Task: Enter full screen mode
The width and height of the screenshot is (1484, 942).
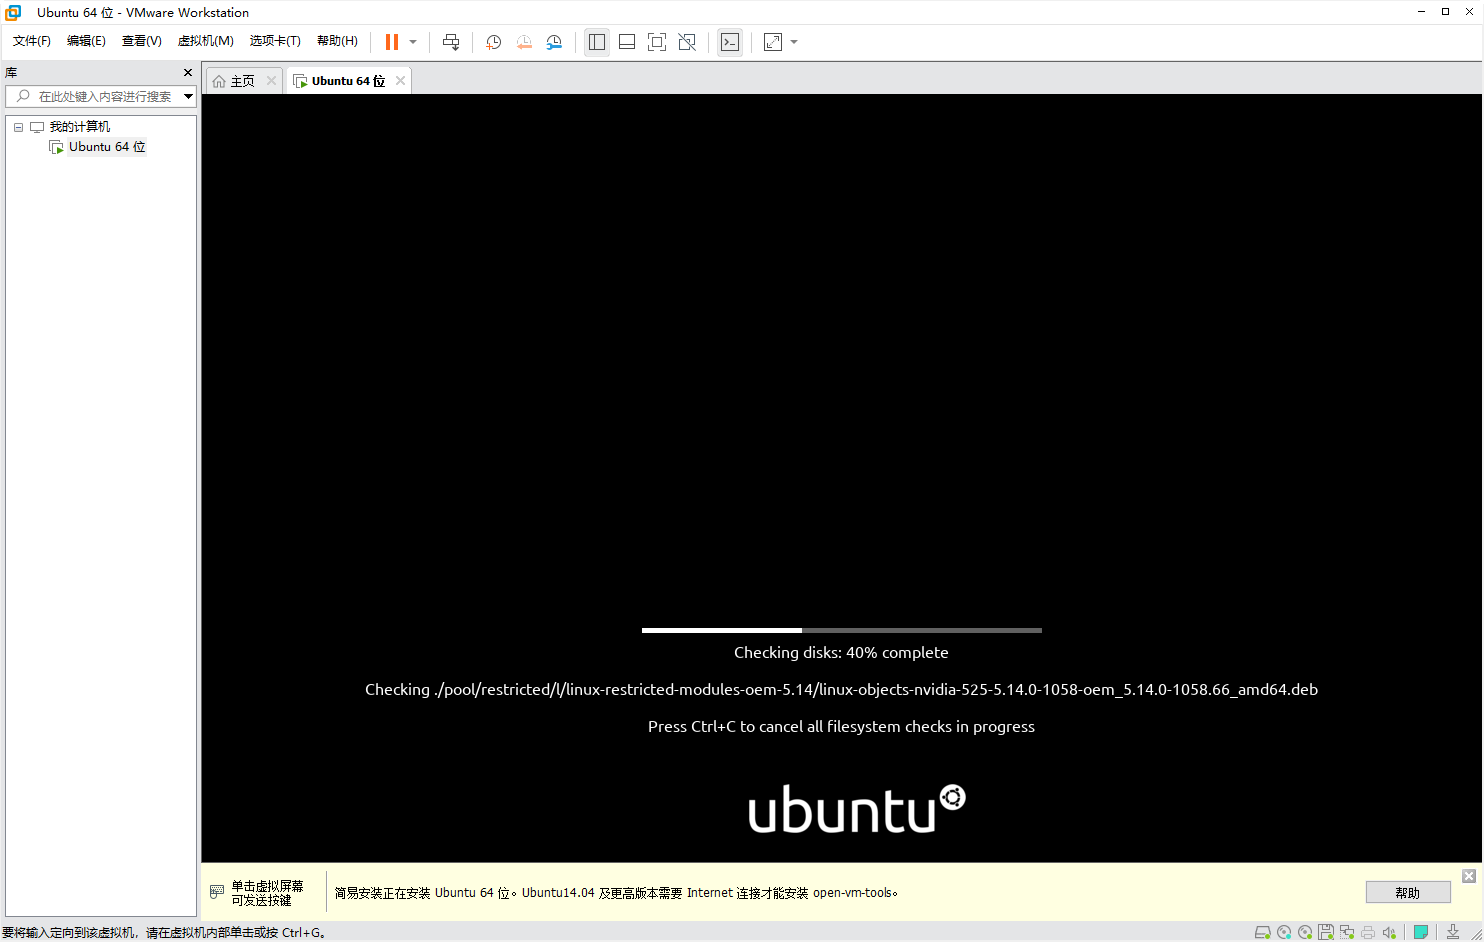Action: tap(657, 42)
